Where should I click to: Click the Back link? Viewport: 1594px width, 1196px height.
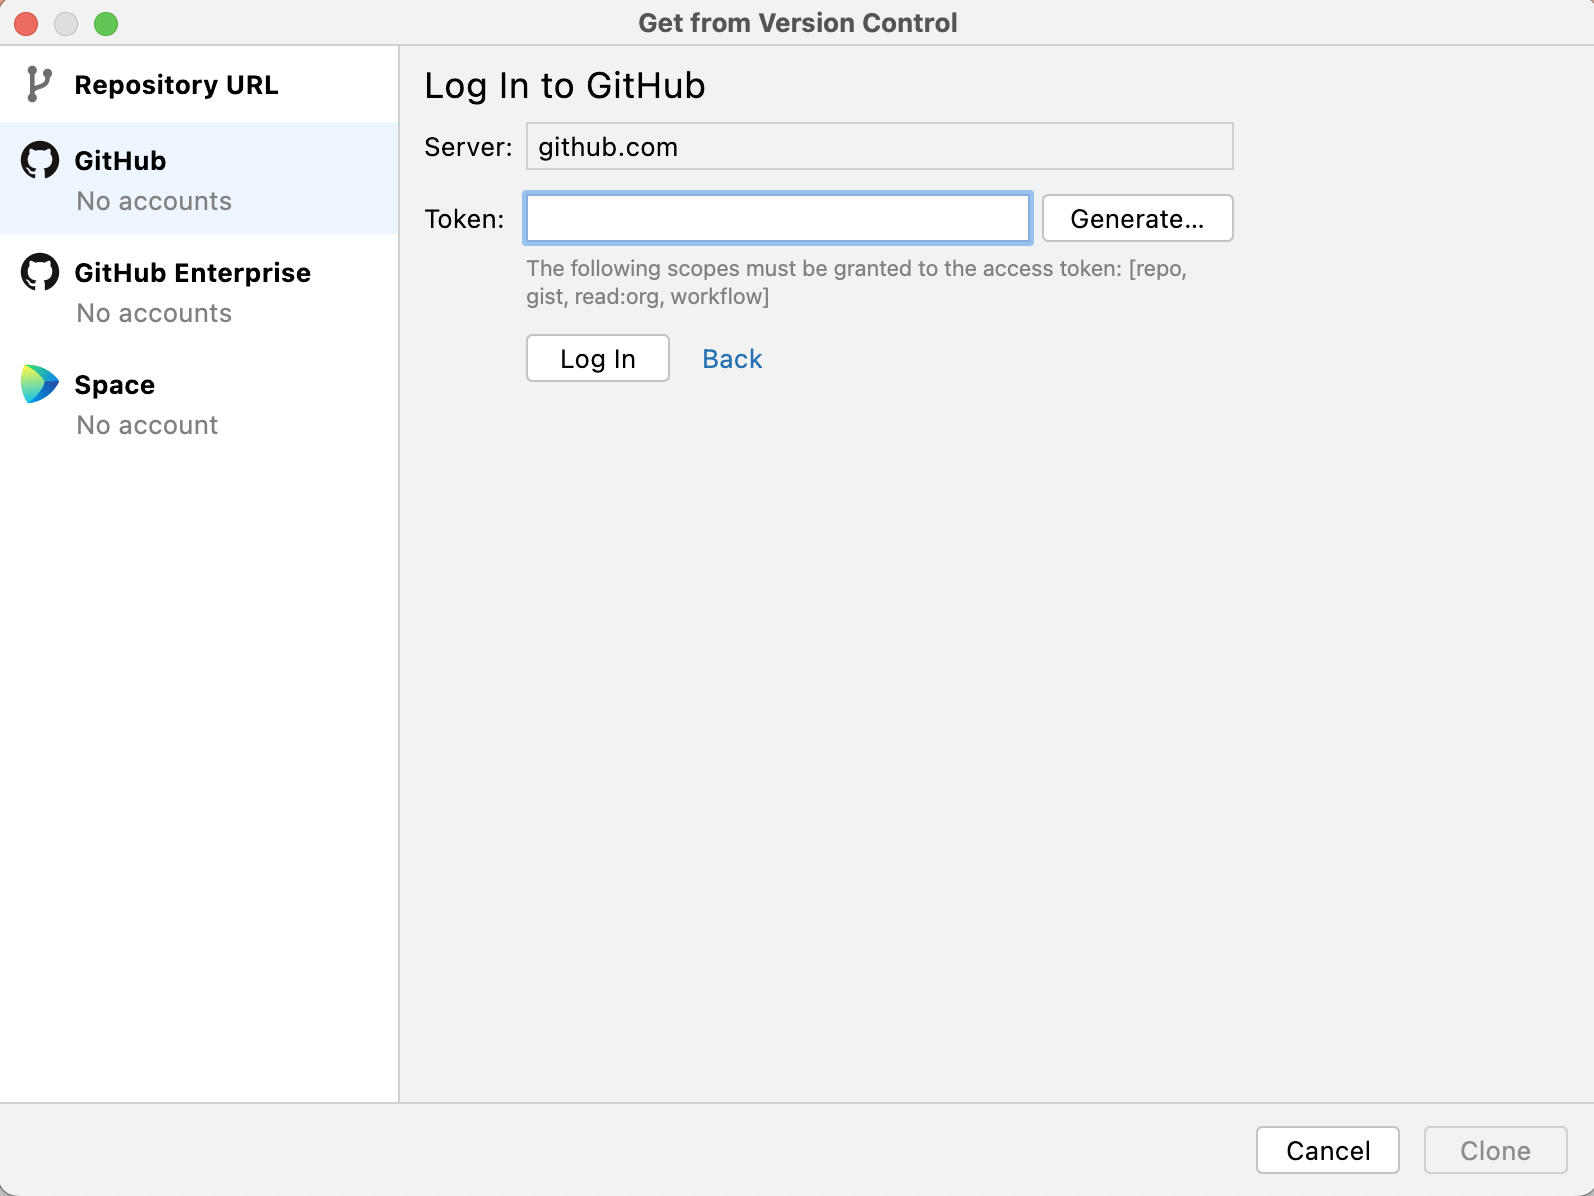coord(731,358)
